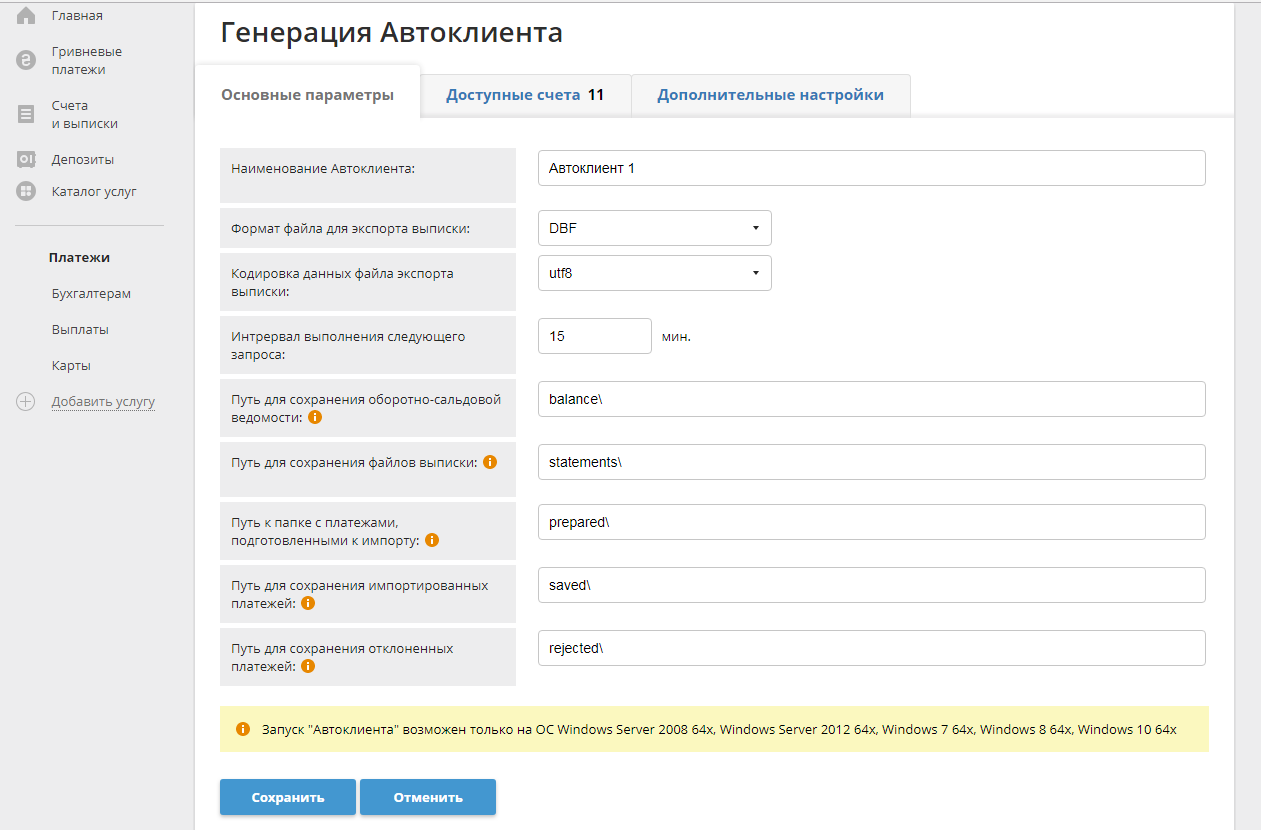This screenshot has height=830, width=1261.
Task: Click info icon beside файлов выписки path
Action: point(490,462)
